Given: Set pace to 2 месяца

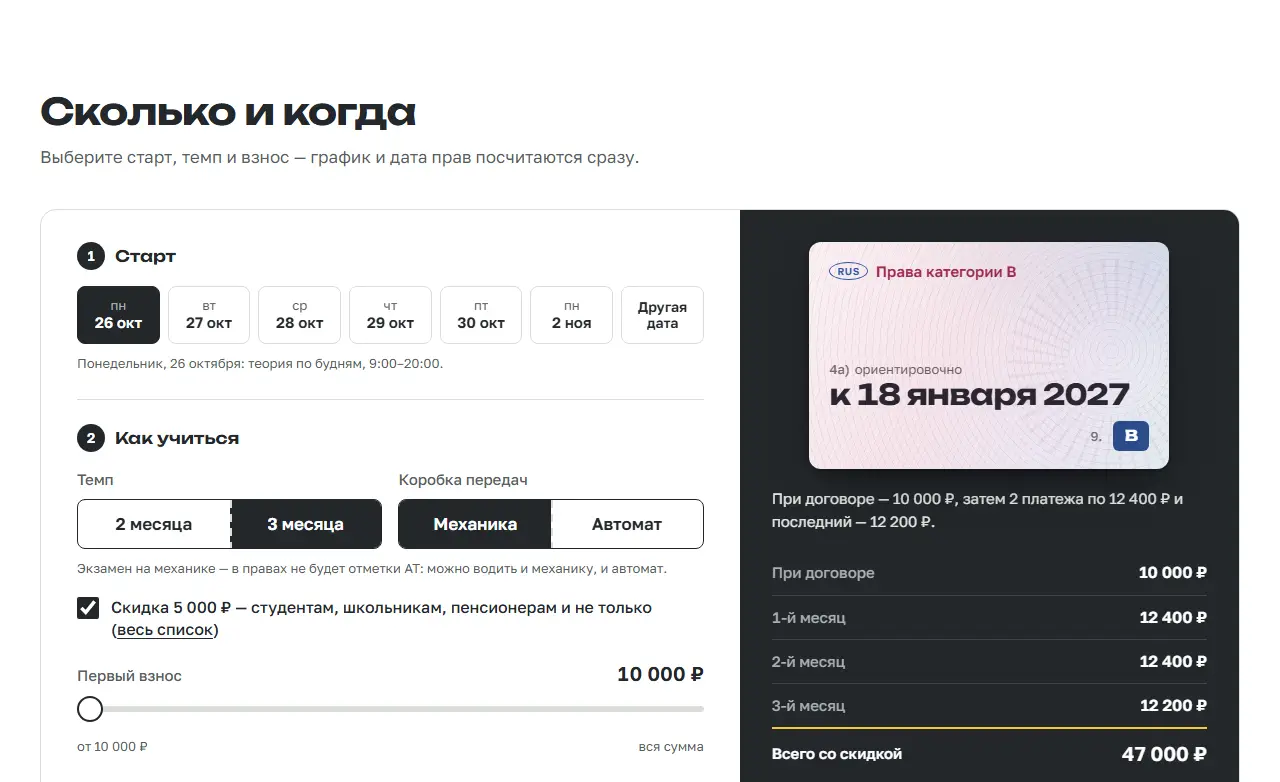Looking at the screenshot, I should point(154,524).
